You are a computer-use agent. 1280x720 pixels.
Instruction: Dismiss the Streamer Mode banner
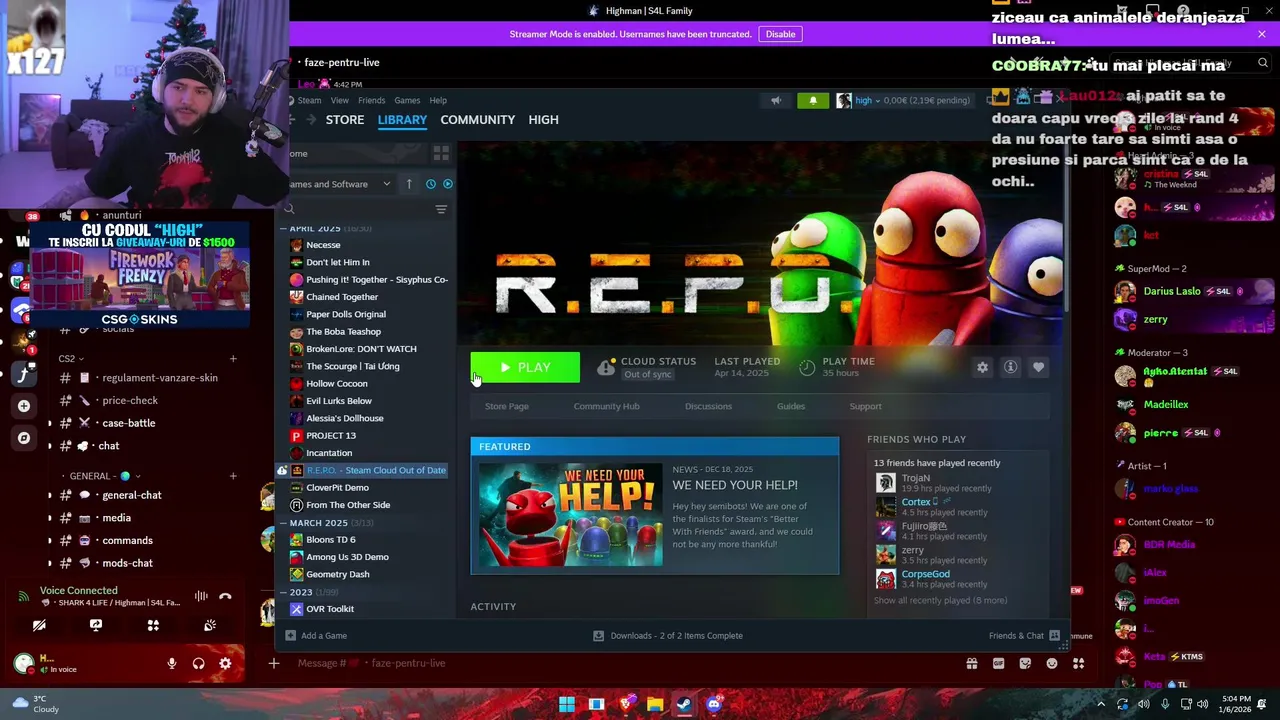pyautogui.click(x=1261, y=34)
